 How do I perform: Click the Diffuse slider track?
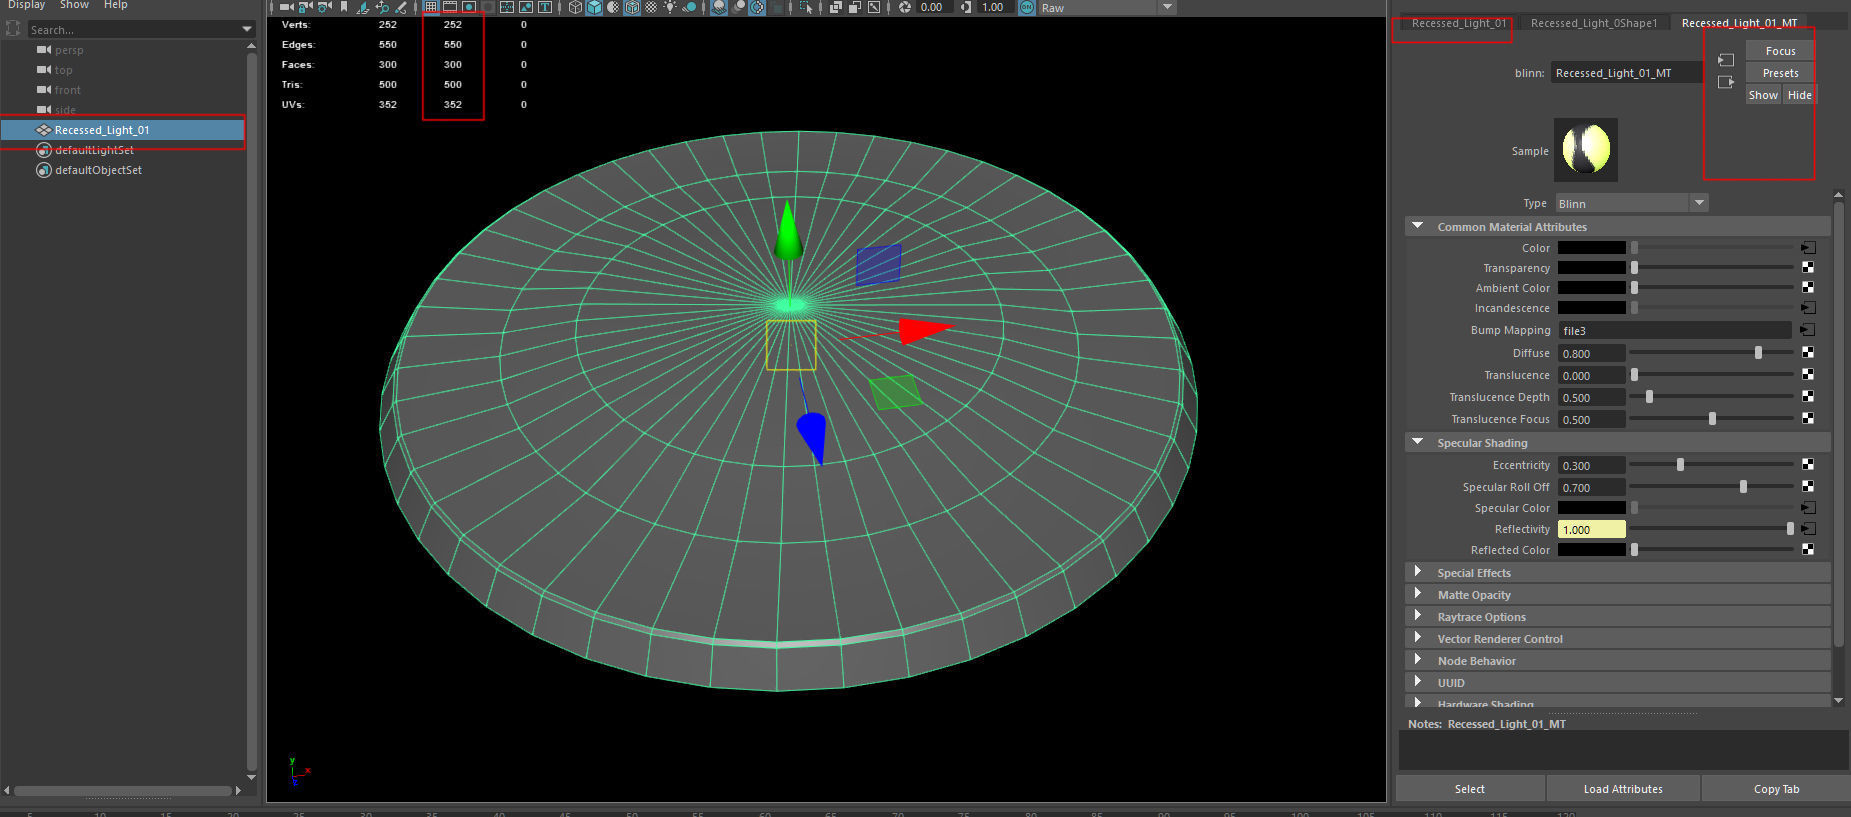click(1711, 352)
